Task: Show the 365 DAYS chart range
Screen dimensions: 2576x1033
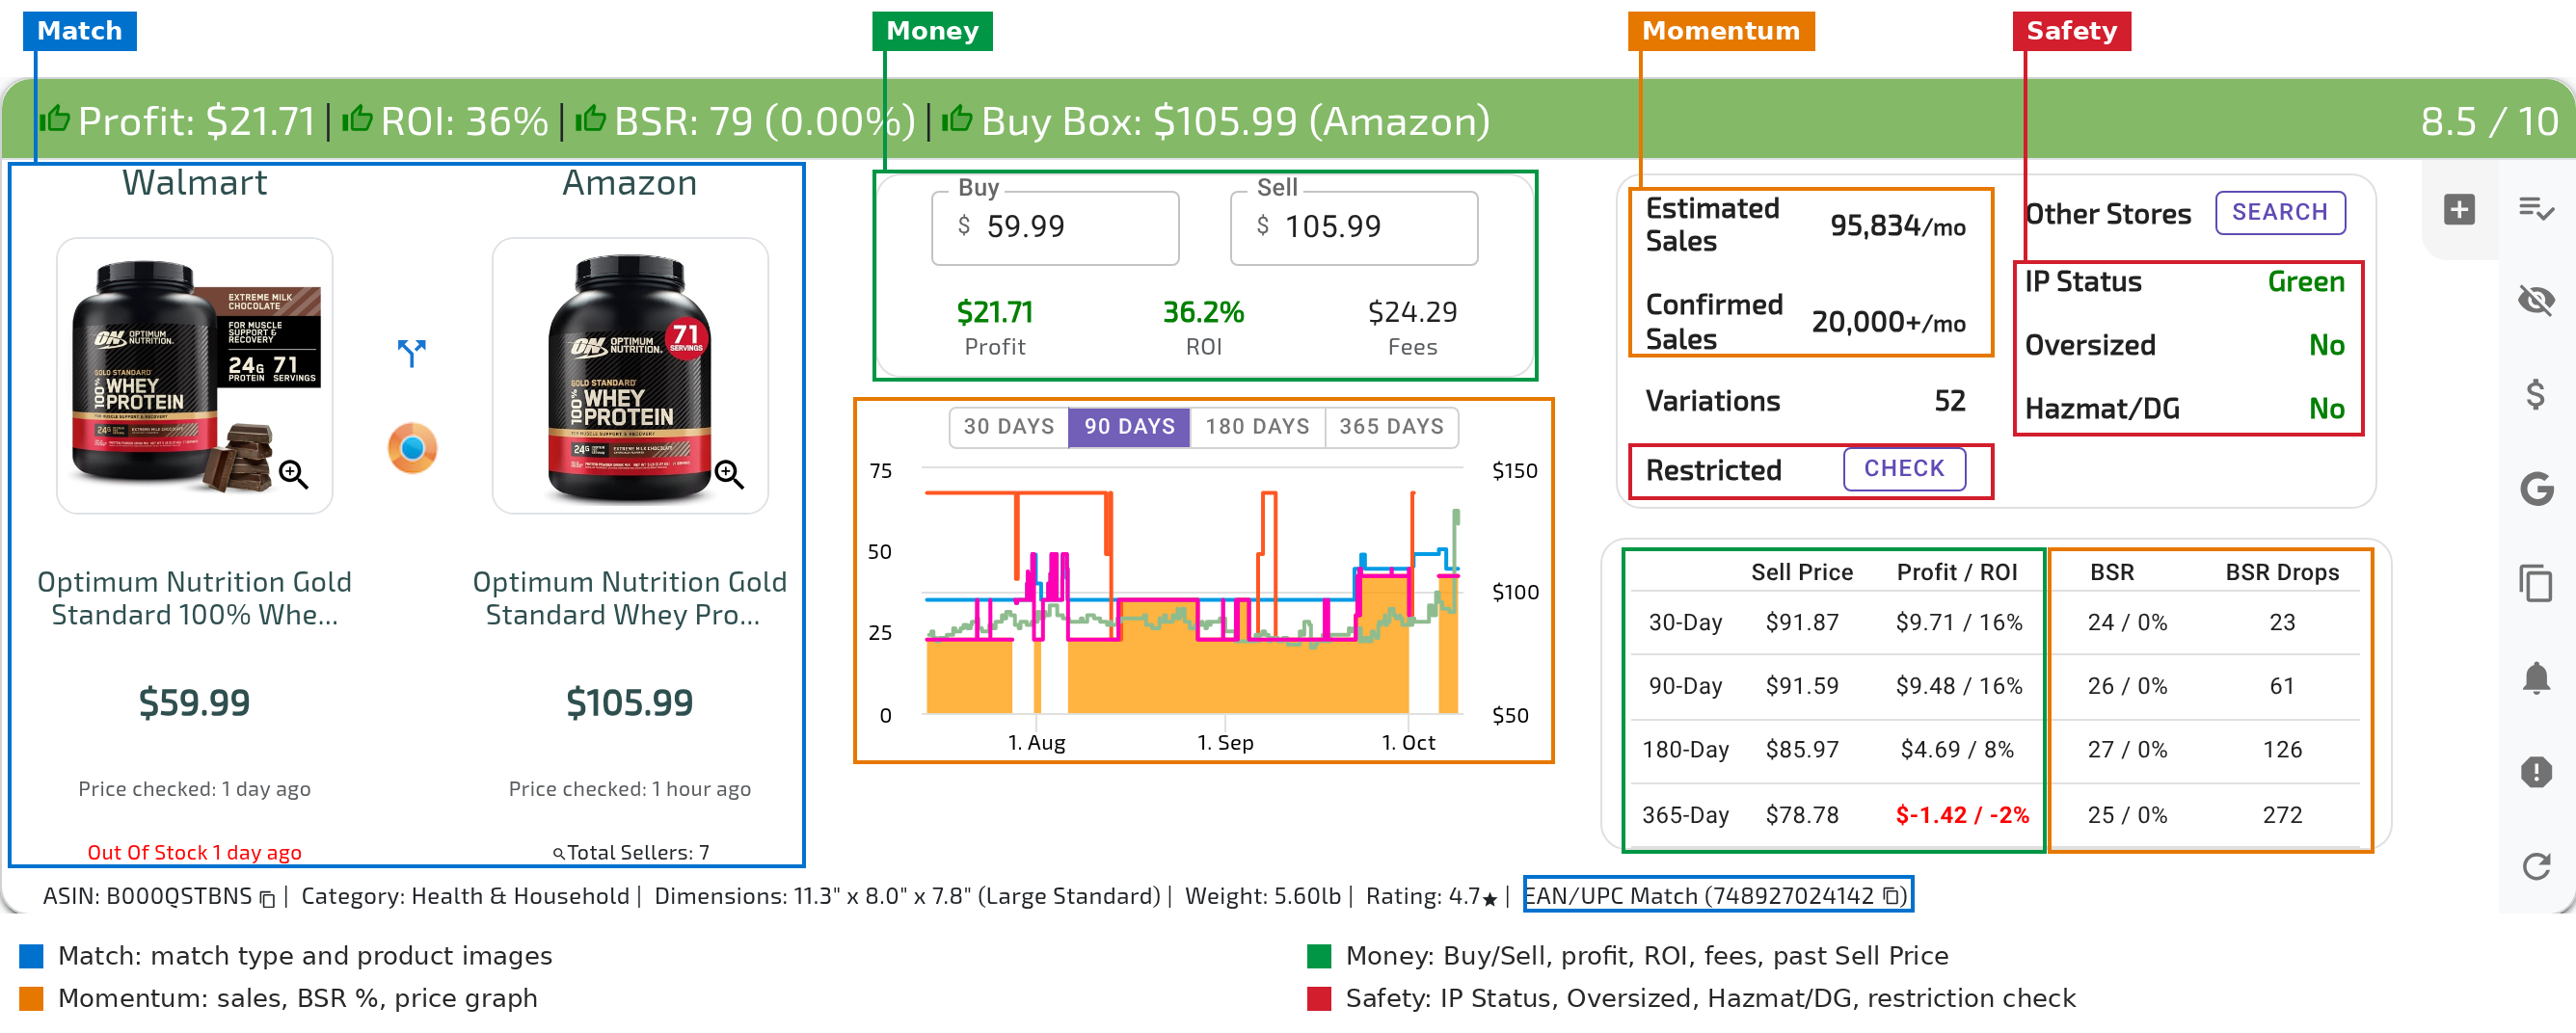Action: point(1391,427)
